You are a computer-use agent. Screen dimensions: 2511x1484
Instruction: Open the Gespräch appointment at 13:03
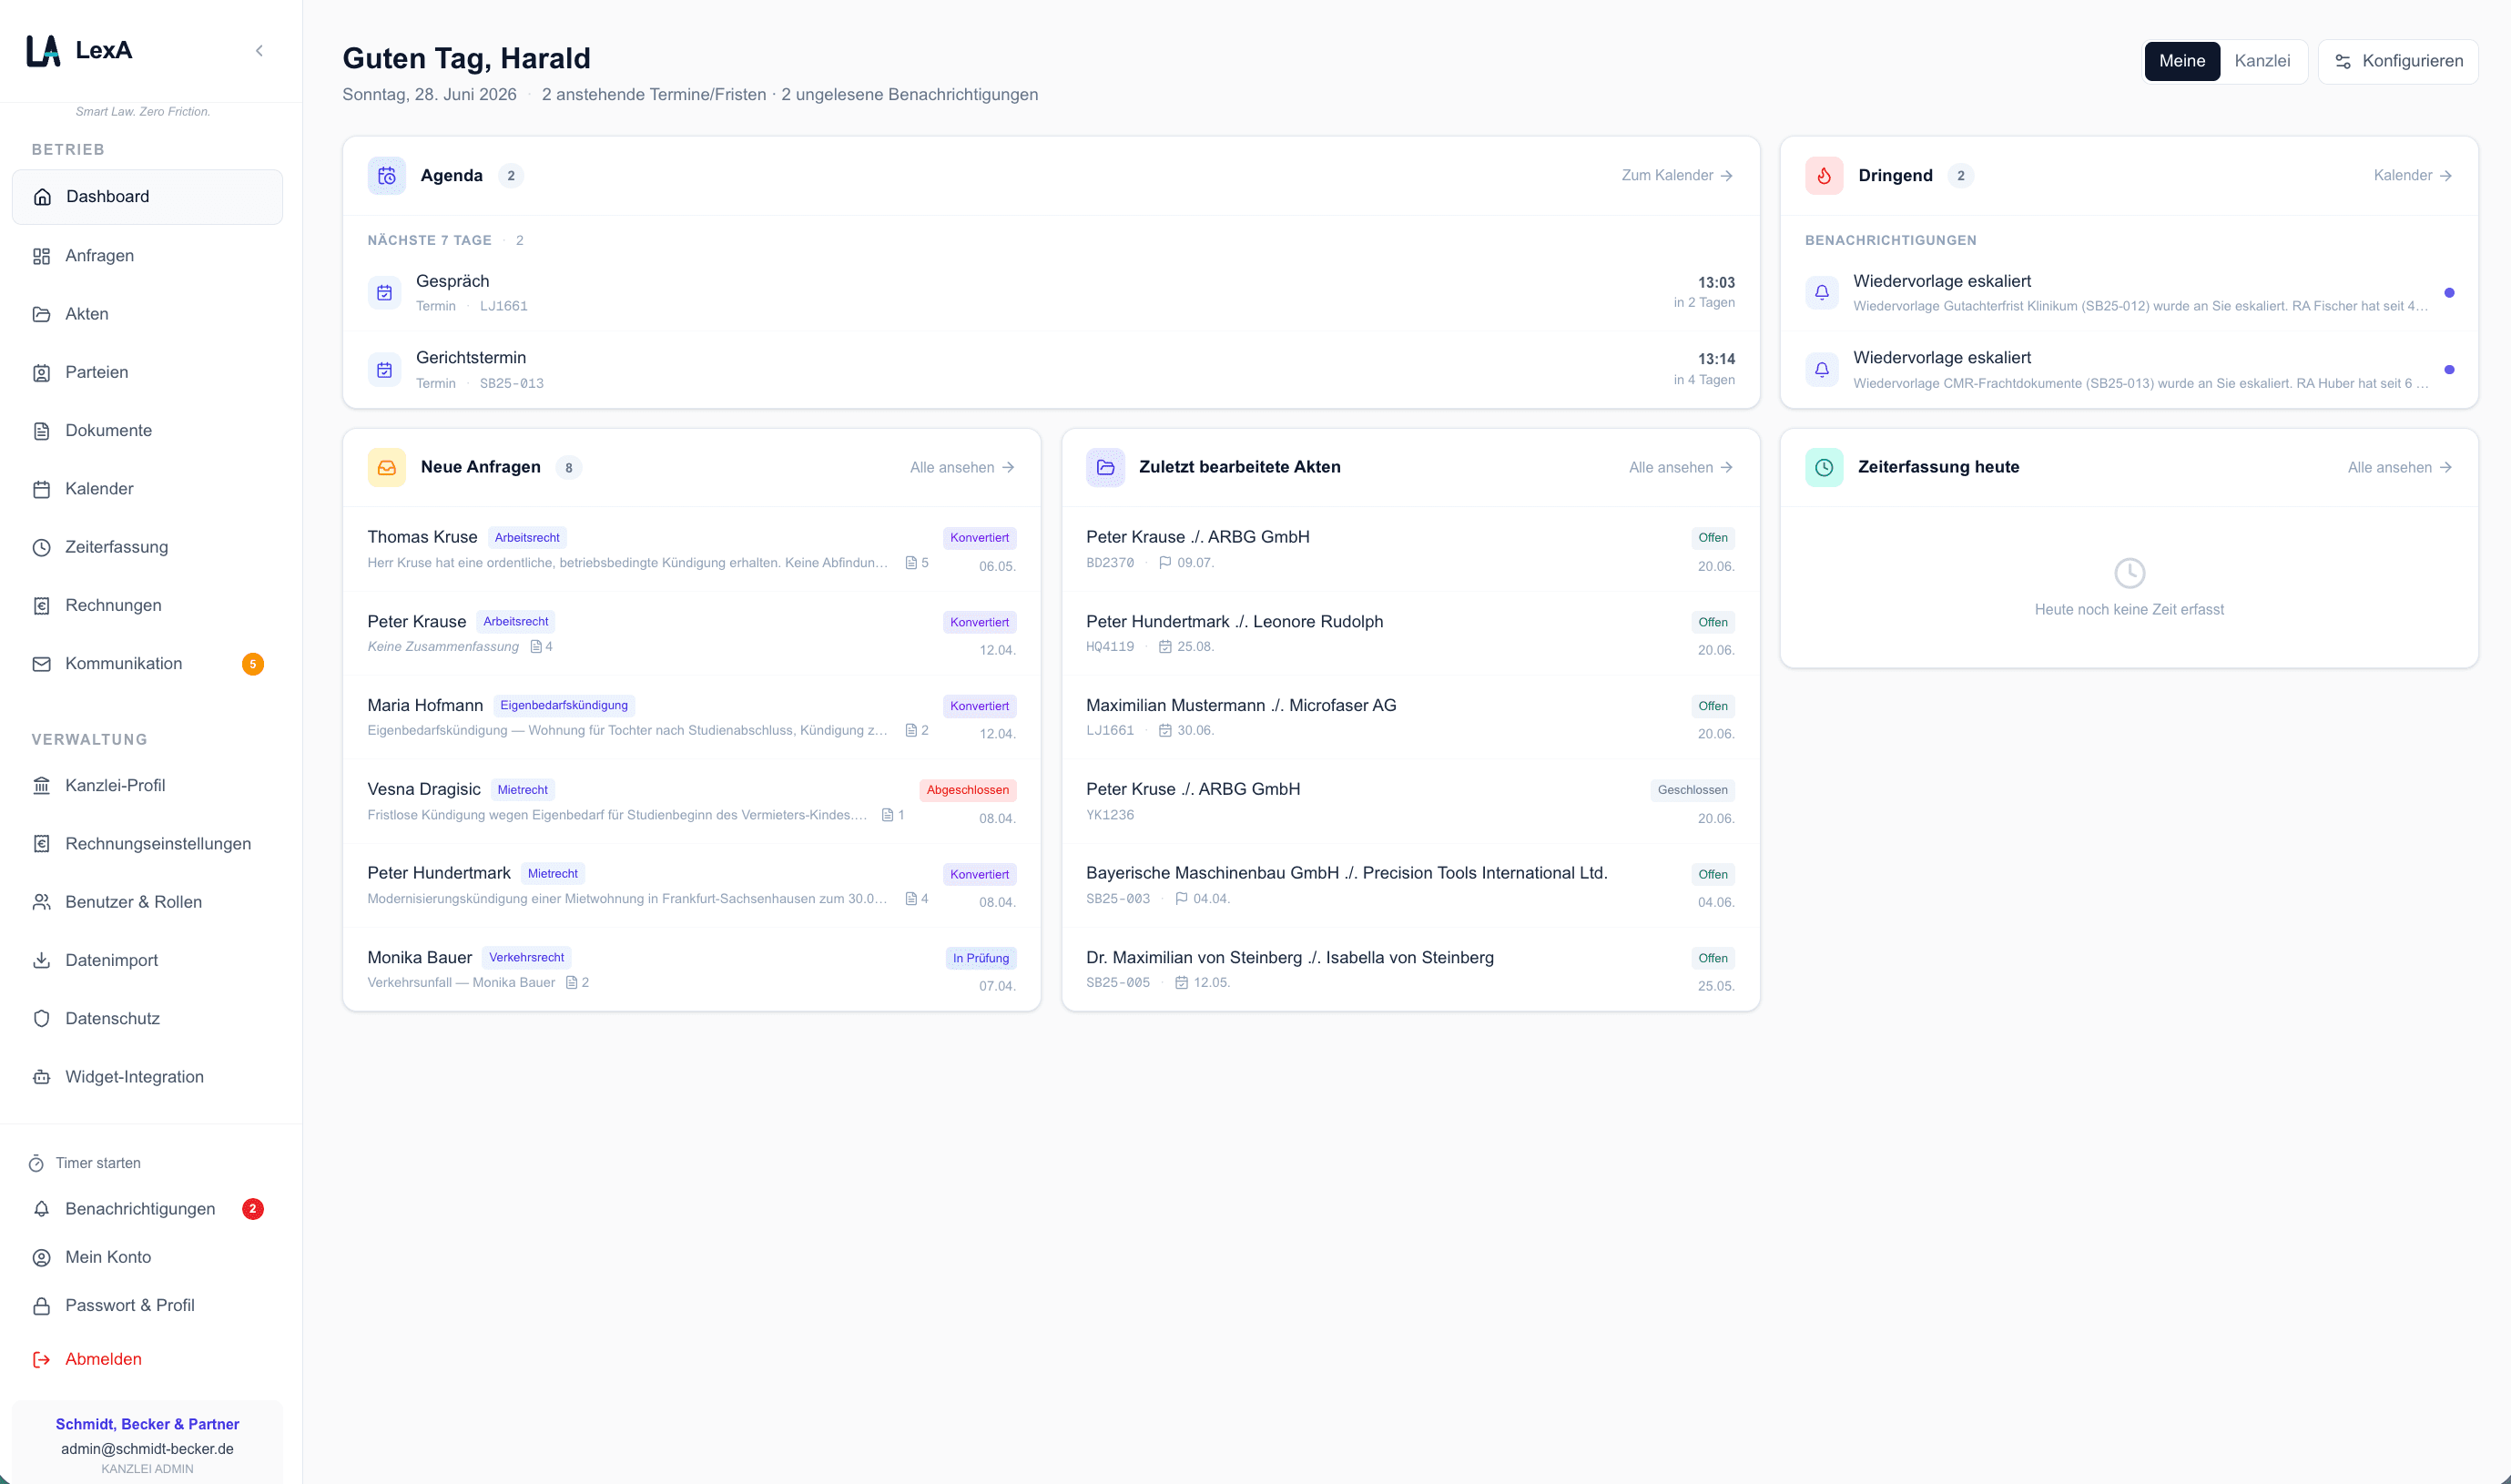pyautogui.click(x=1051, y=293)
